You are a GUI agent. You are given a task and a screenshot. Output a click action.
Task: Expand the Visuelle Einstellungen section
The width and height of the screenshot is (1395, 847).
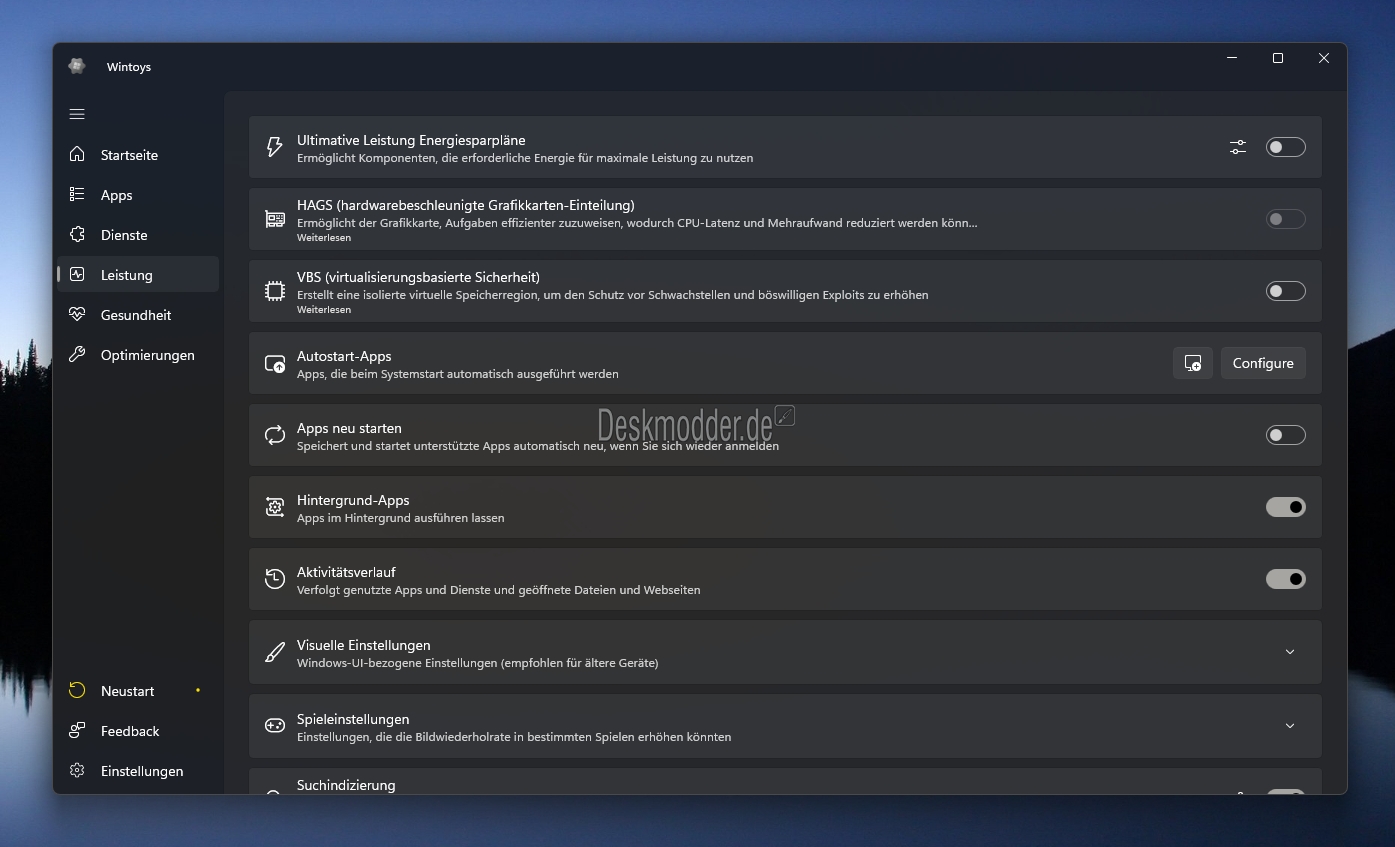pyautogui.click(x=1289, y=652)
